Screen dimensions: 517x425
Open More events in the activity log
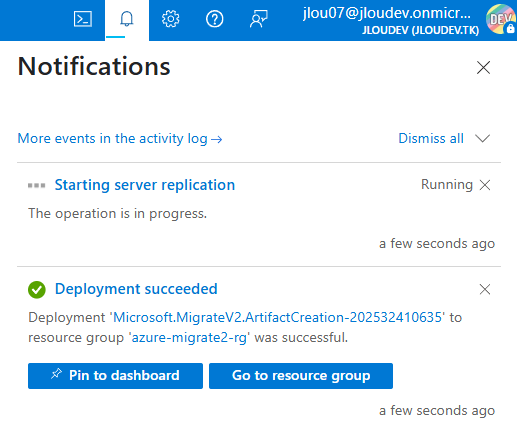pyautogui.click(x=120, y=138)
